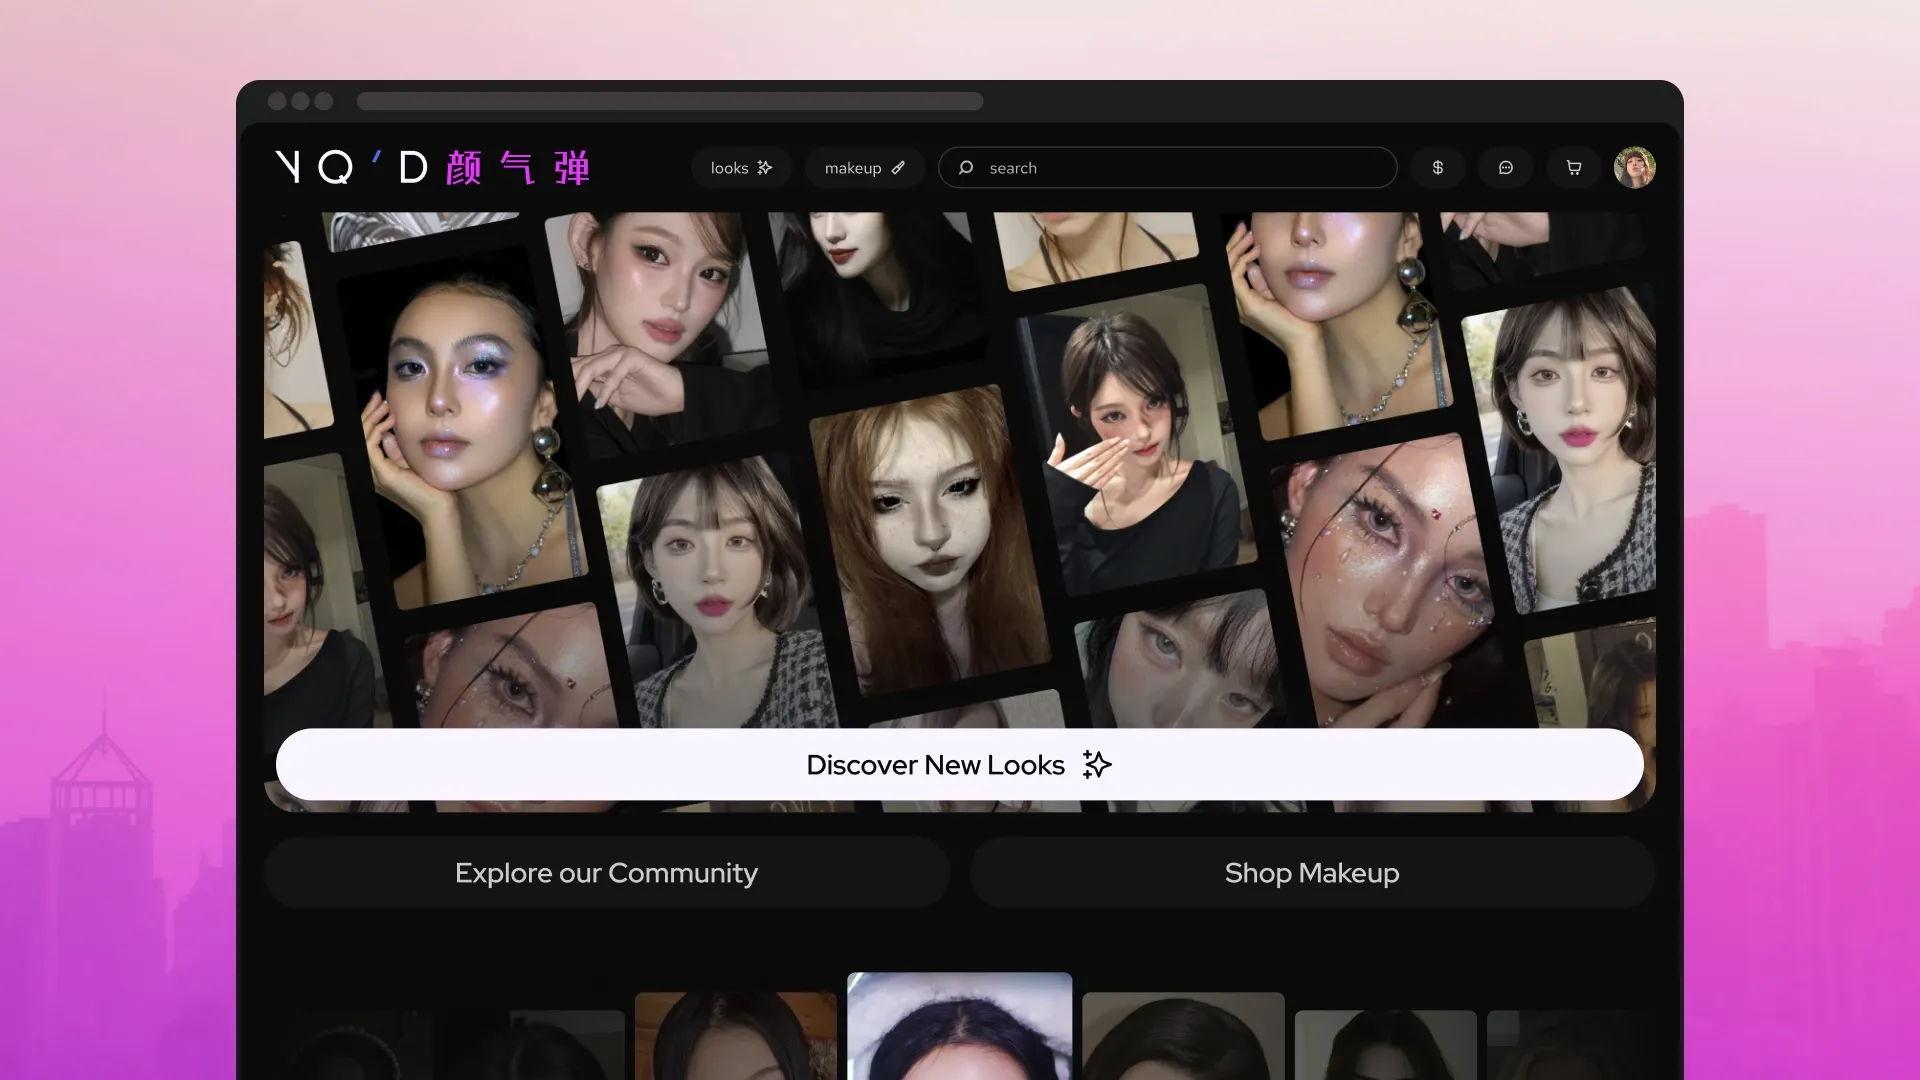Click sparkle icon on Discover New Looks
1920x1080 pixels.
[x=1097, y=765]
